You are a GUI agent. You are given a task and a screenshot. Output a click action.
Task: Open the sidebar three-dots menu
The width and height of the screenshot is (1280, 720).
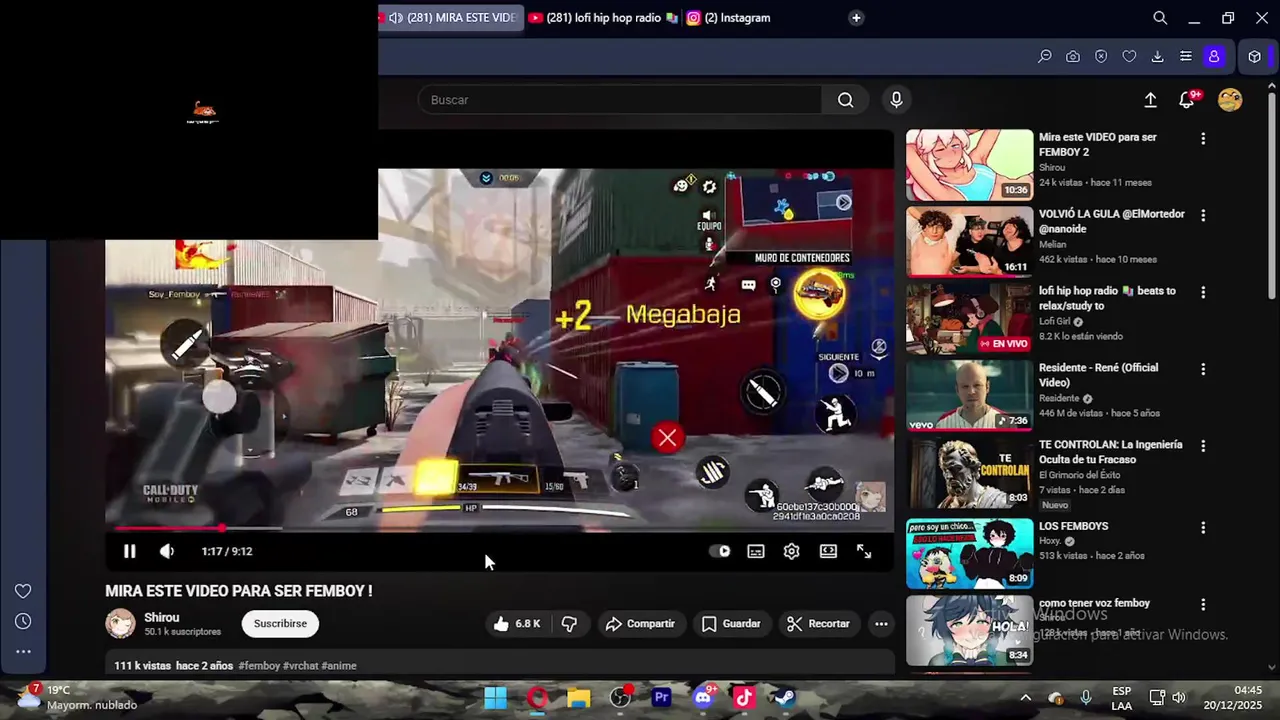click(x=23, y=651)
